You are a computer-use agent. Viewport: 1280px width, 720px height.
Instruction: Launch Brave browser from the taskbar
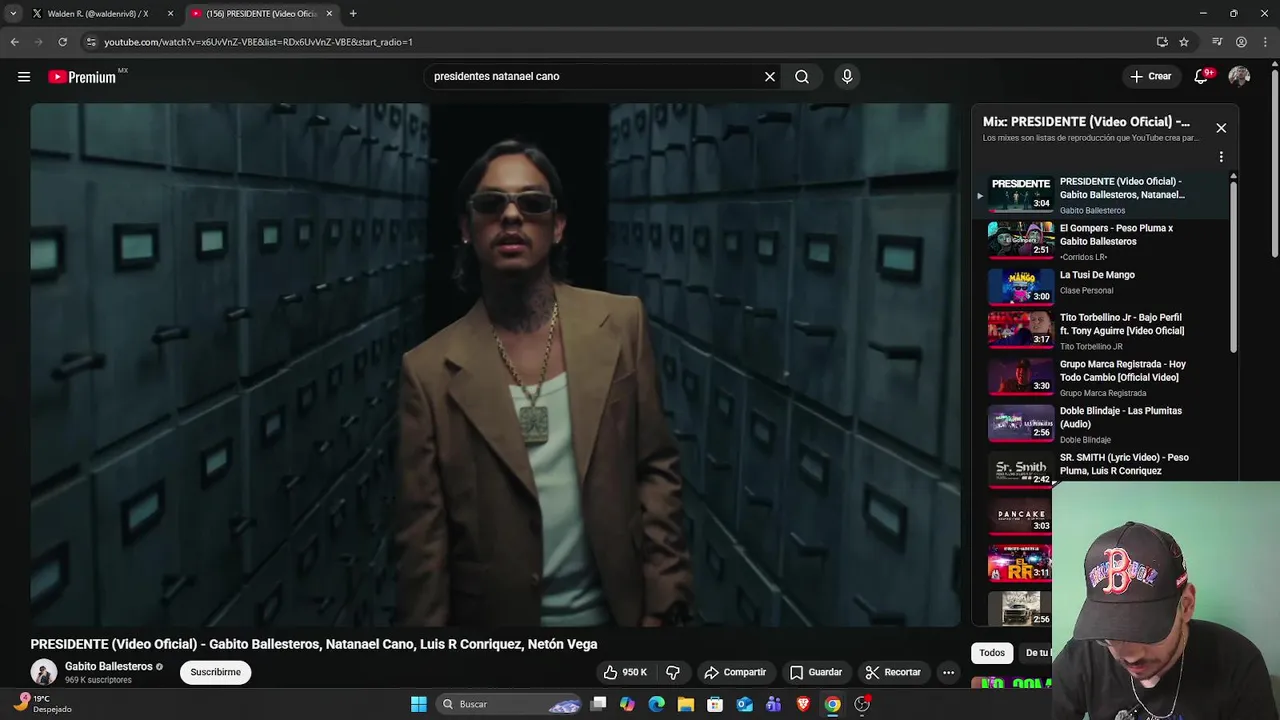[x=803, y=704]
